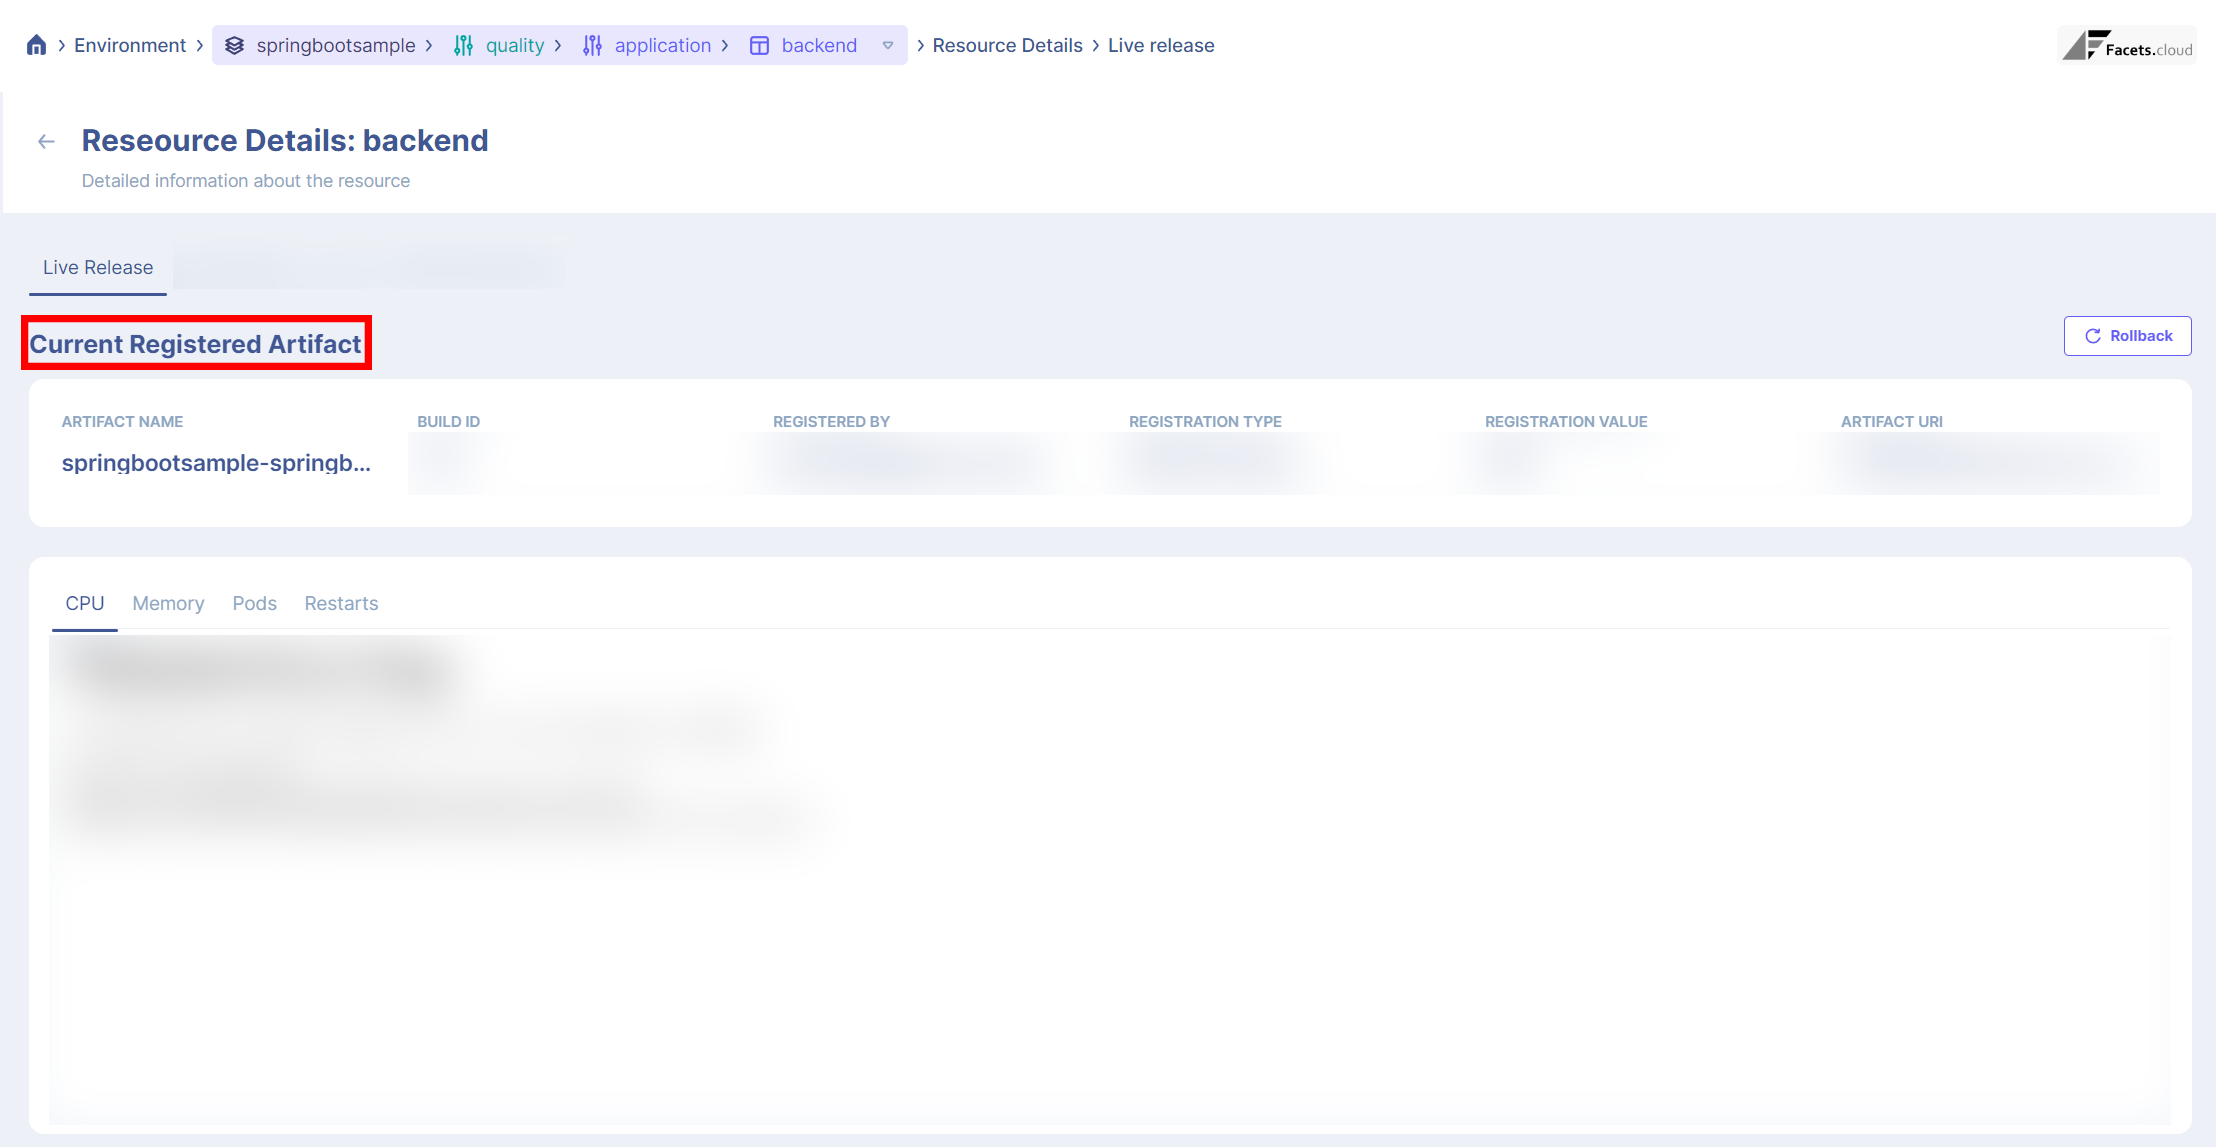Click the springbootsample breadcrumb label

[336, 45]
